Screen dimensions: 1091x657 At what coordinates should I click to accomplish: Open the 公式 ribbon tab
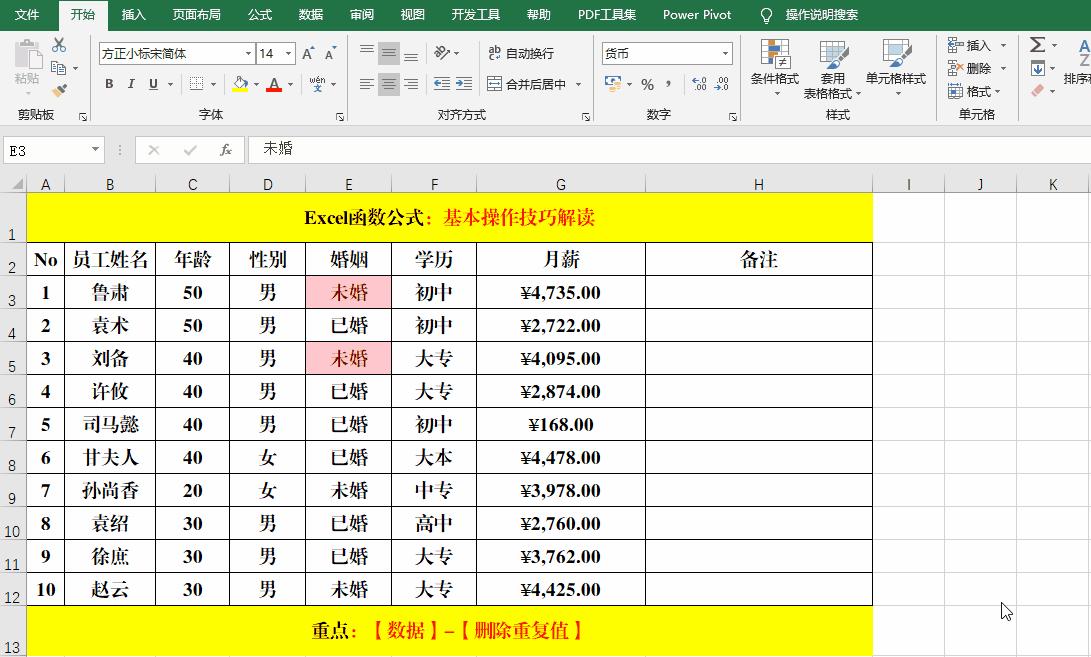pyautogui.click(x=259, y=15)
